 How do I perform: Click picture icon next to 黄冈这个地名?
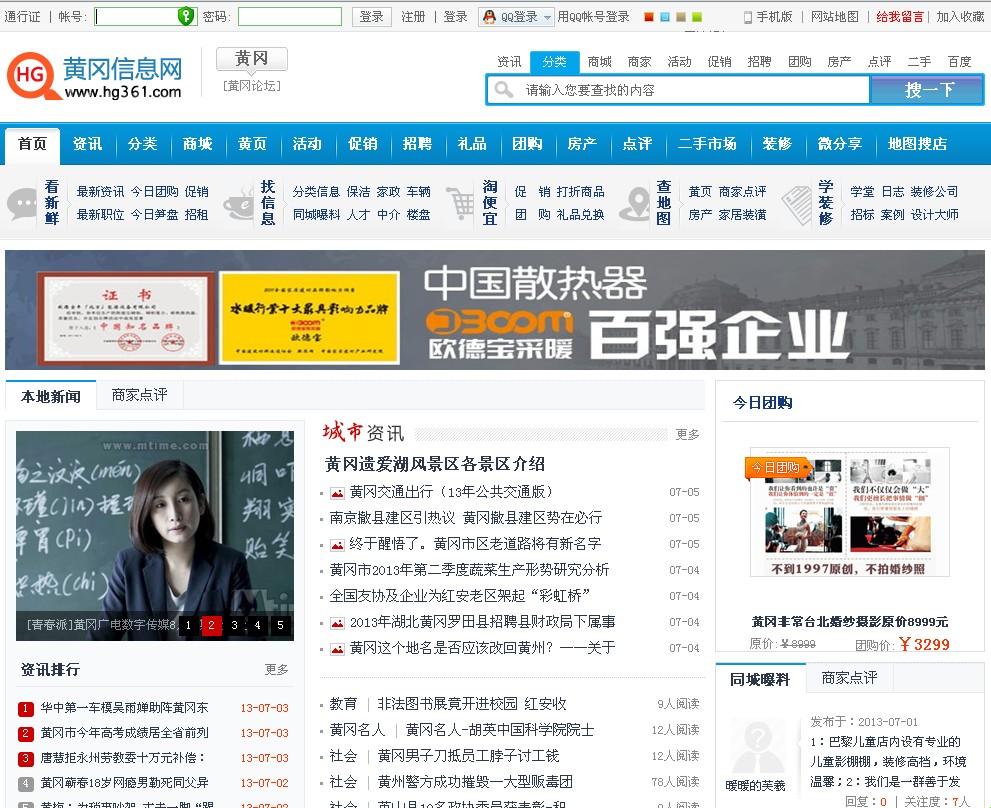pyautogui.click(x=337, y=649)
